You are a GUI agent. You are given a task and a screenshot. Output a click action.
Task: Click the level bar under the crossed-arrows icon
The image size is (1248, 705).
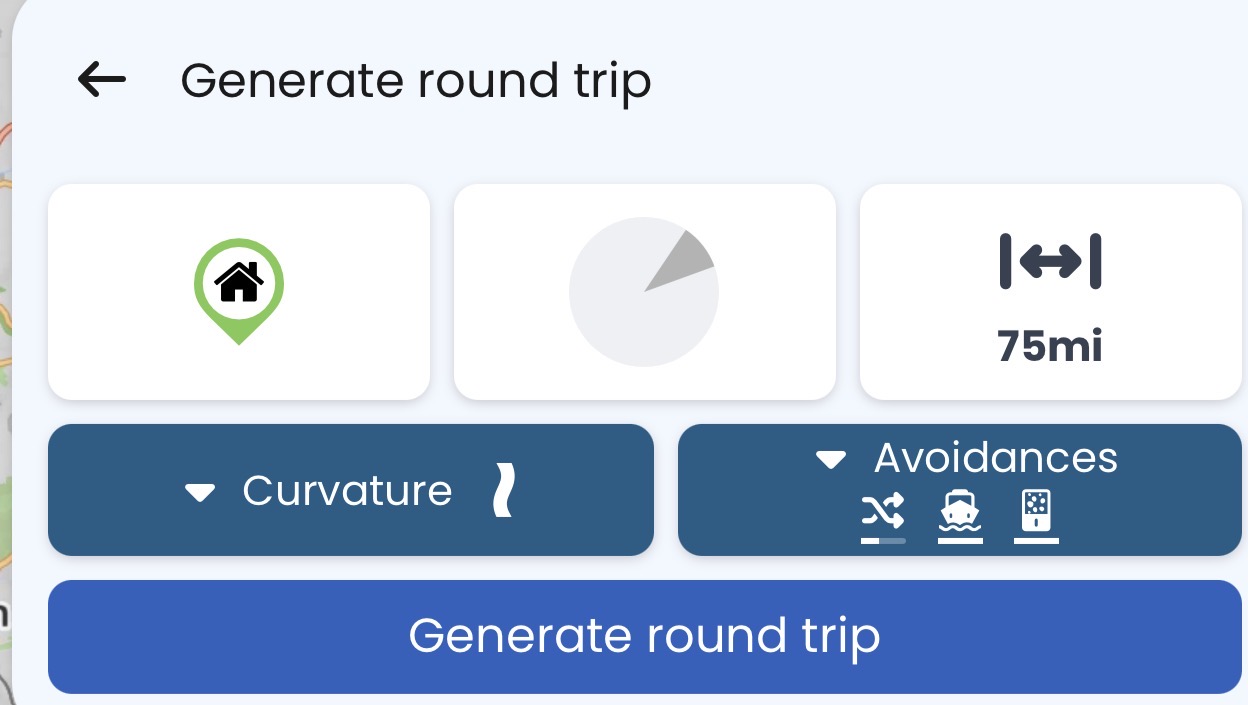(x=883, y=541)
